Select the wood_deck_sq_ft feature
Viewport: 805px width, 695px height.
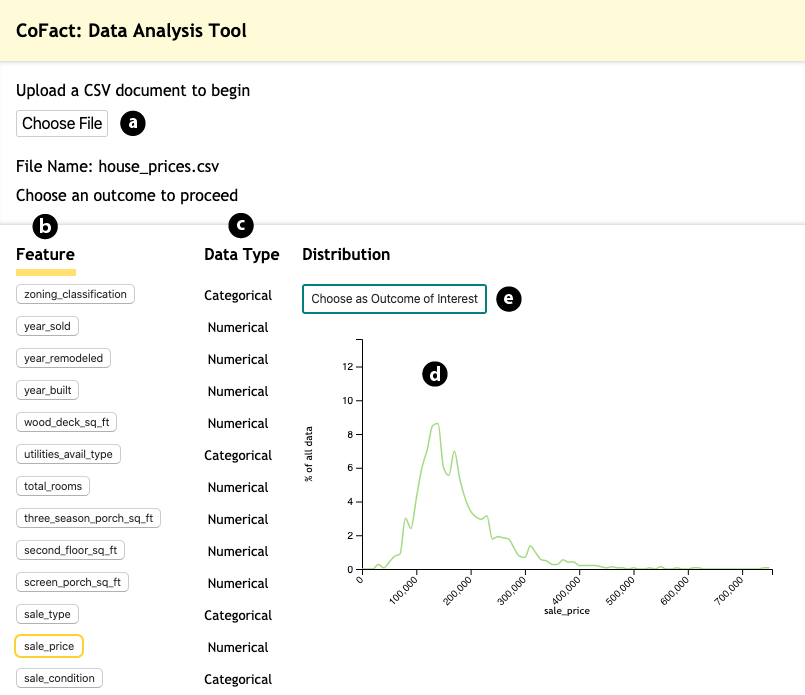coord(67,422)
